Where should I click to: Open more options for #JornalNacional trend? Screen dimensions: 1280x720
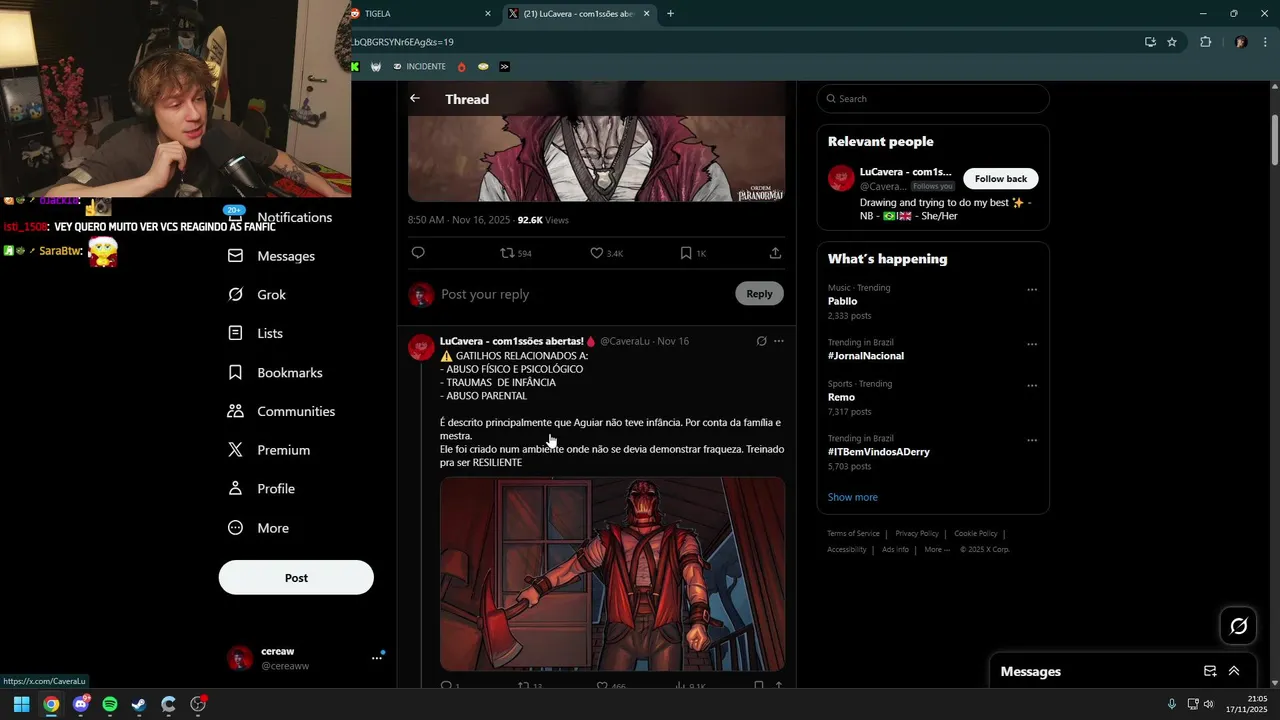tap(1032, 345)
